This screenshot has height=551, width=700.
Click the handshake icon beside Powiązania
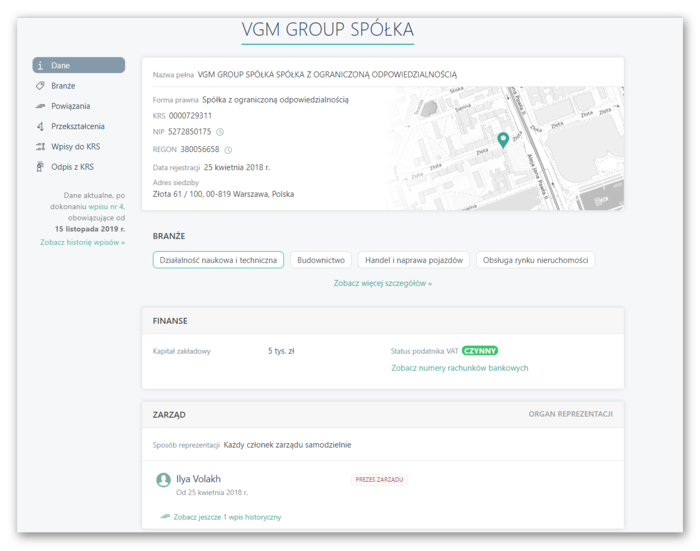coord(41,106)
